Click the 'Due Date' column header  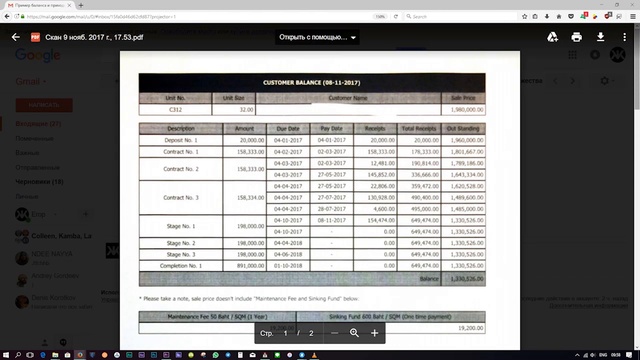tap(288, 129)
